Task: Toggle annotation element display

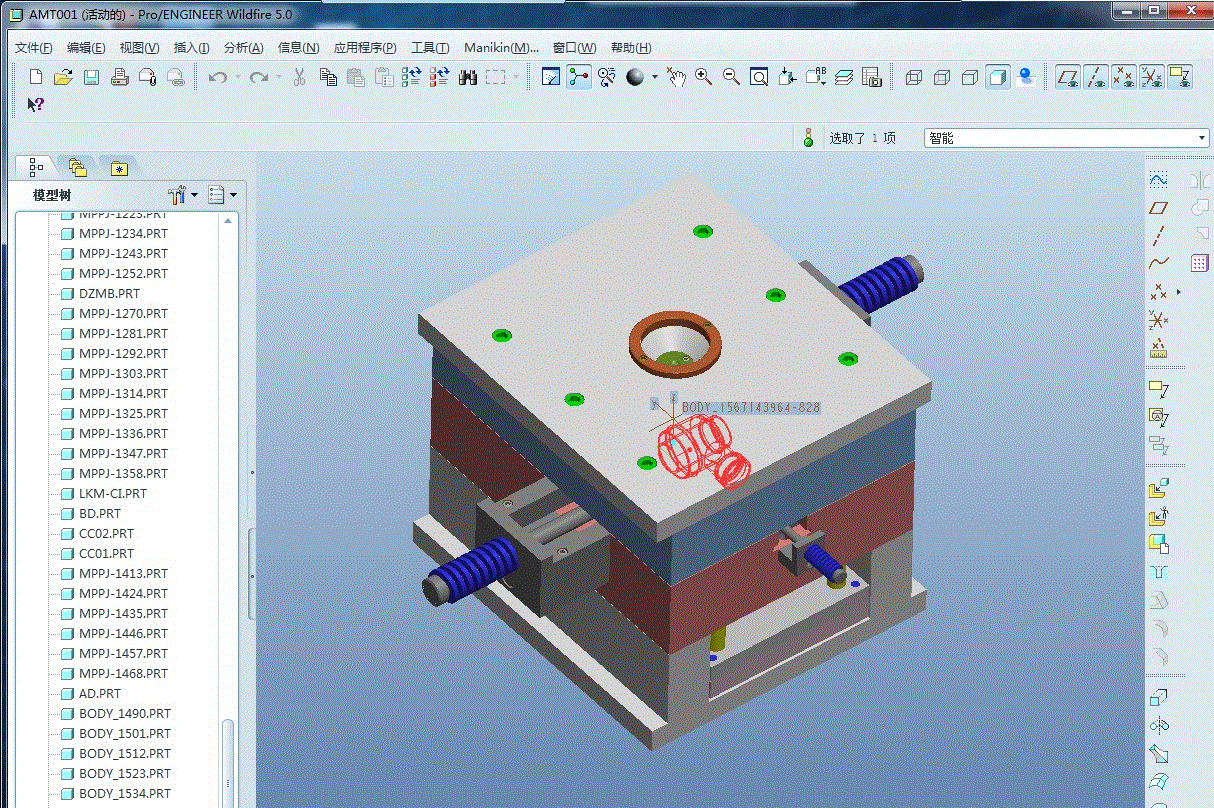Action: point(1180,77)
